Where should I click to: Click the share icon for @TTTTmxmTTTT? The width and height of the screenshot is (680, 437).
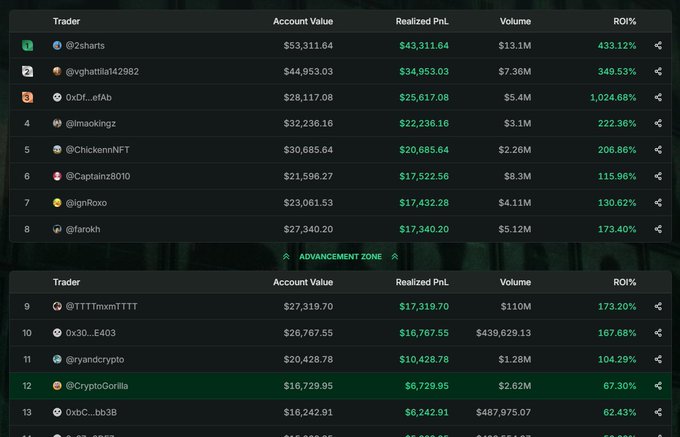(658, 307)
